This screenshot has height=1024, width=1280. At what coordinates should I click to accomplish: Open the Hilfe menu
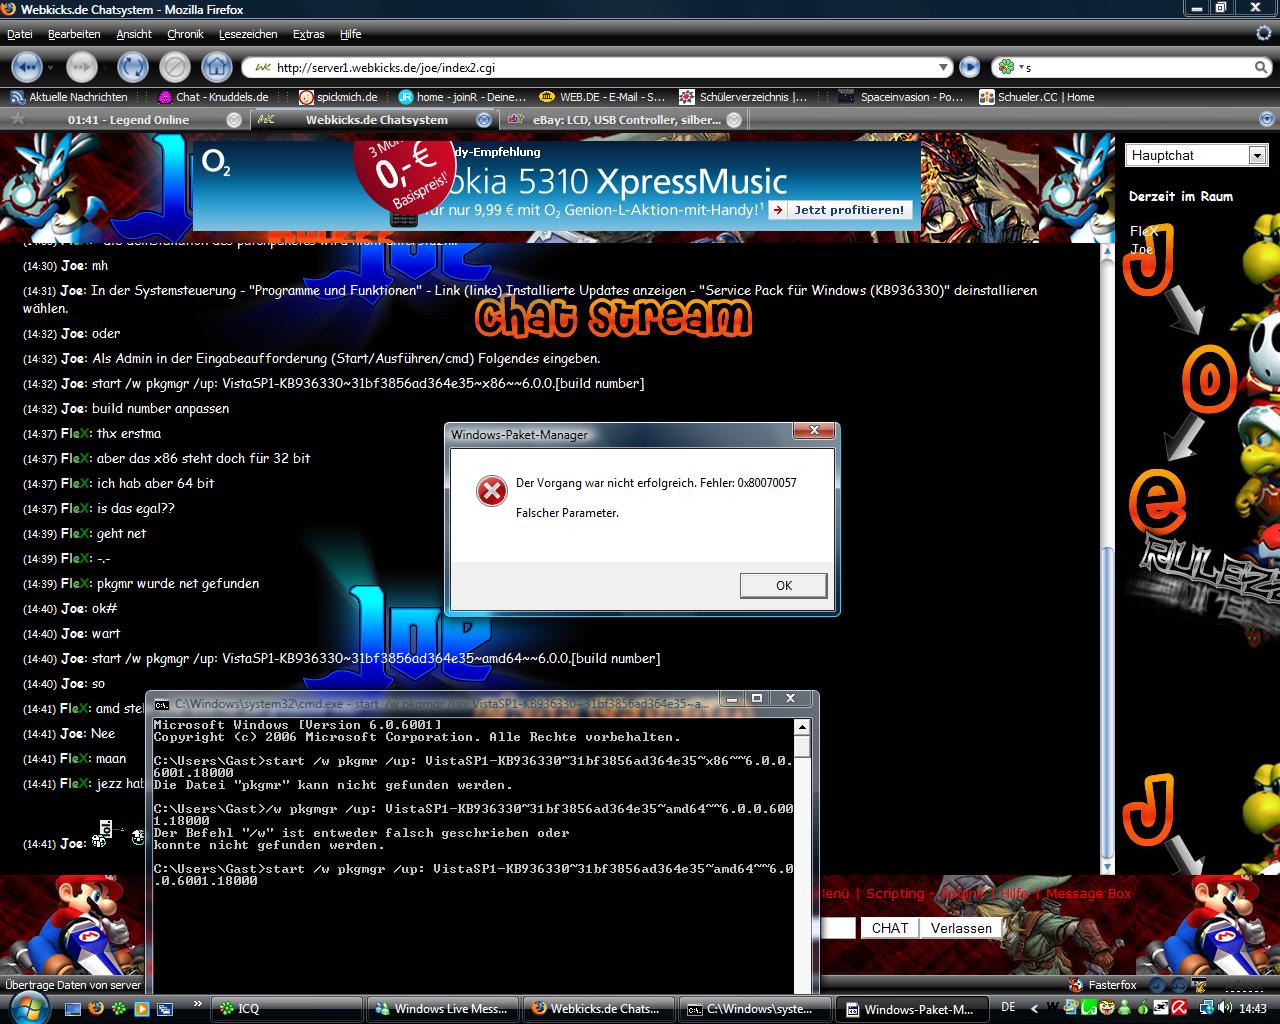point(350,34)
